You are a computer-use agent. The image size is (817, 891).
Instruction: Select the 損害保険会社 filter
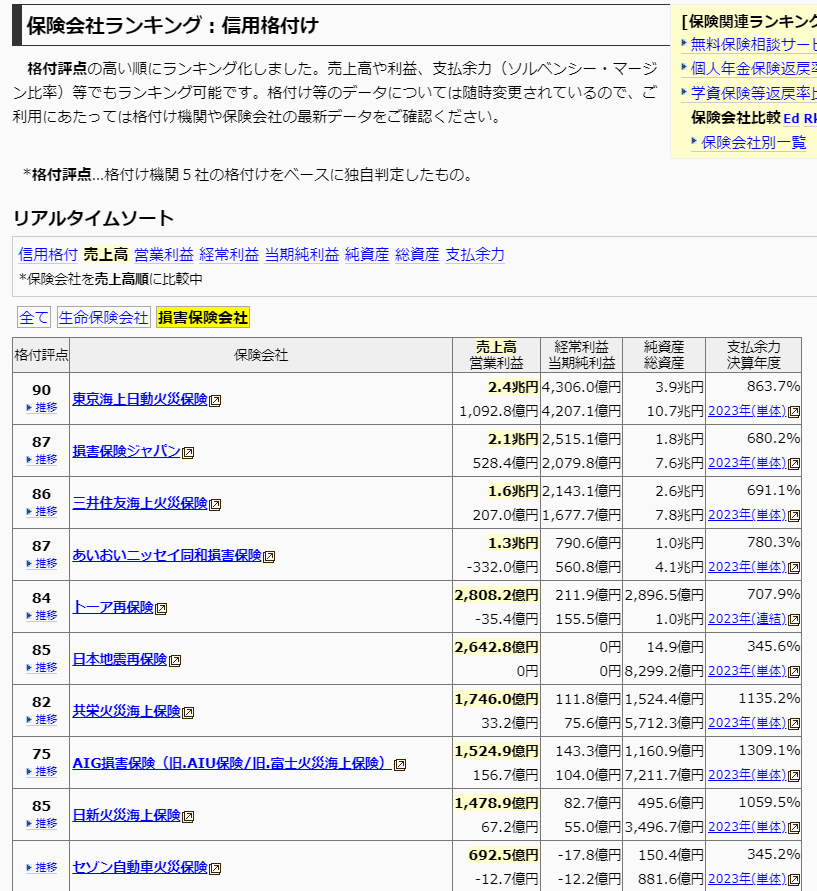(x=203, y=317)
